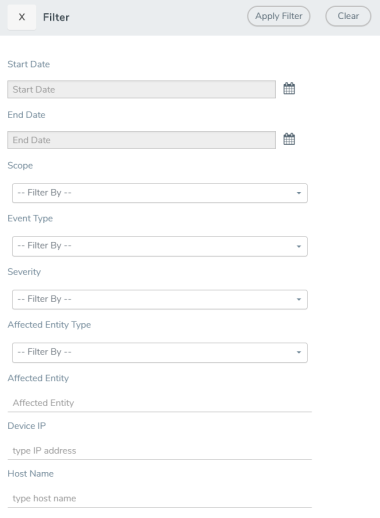Viewport: 380px width, 518px height.
Task: Click the Apply Filter button
Action: point(279,16)
